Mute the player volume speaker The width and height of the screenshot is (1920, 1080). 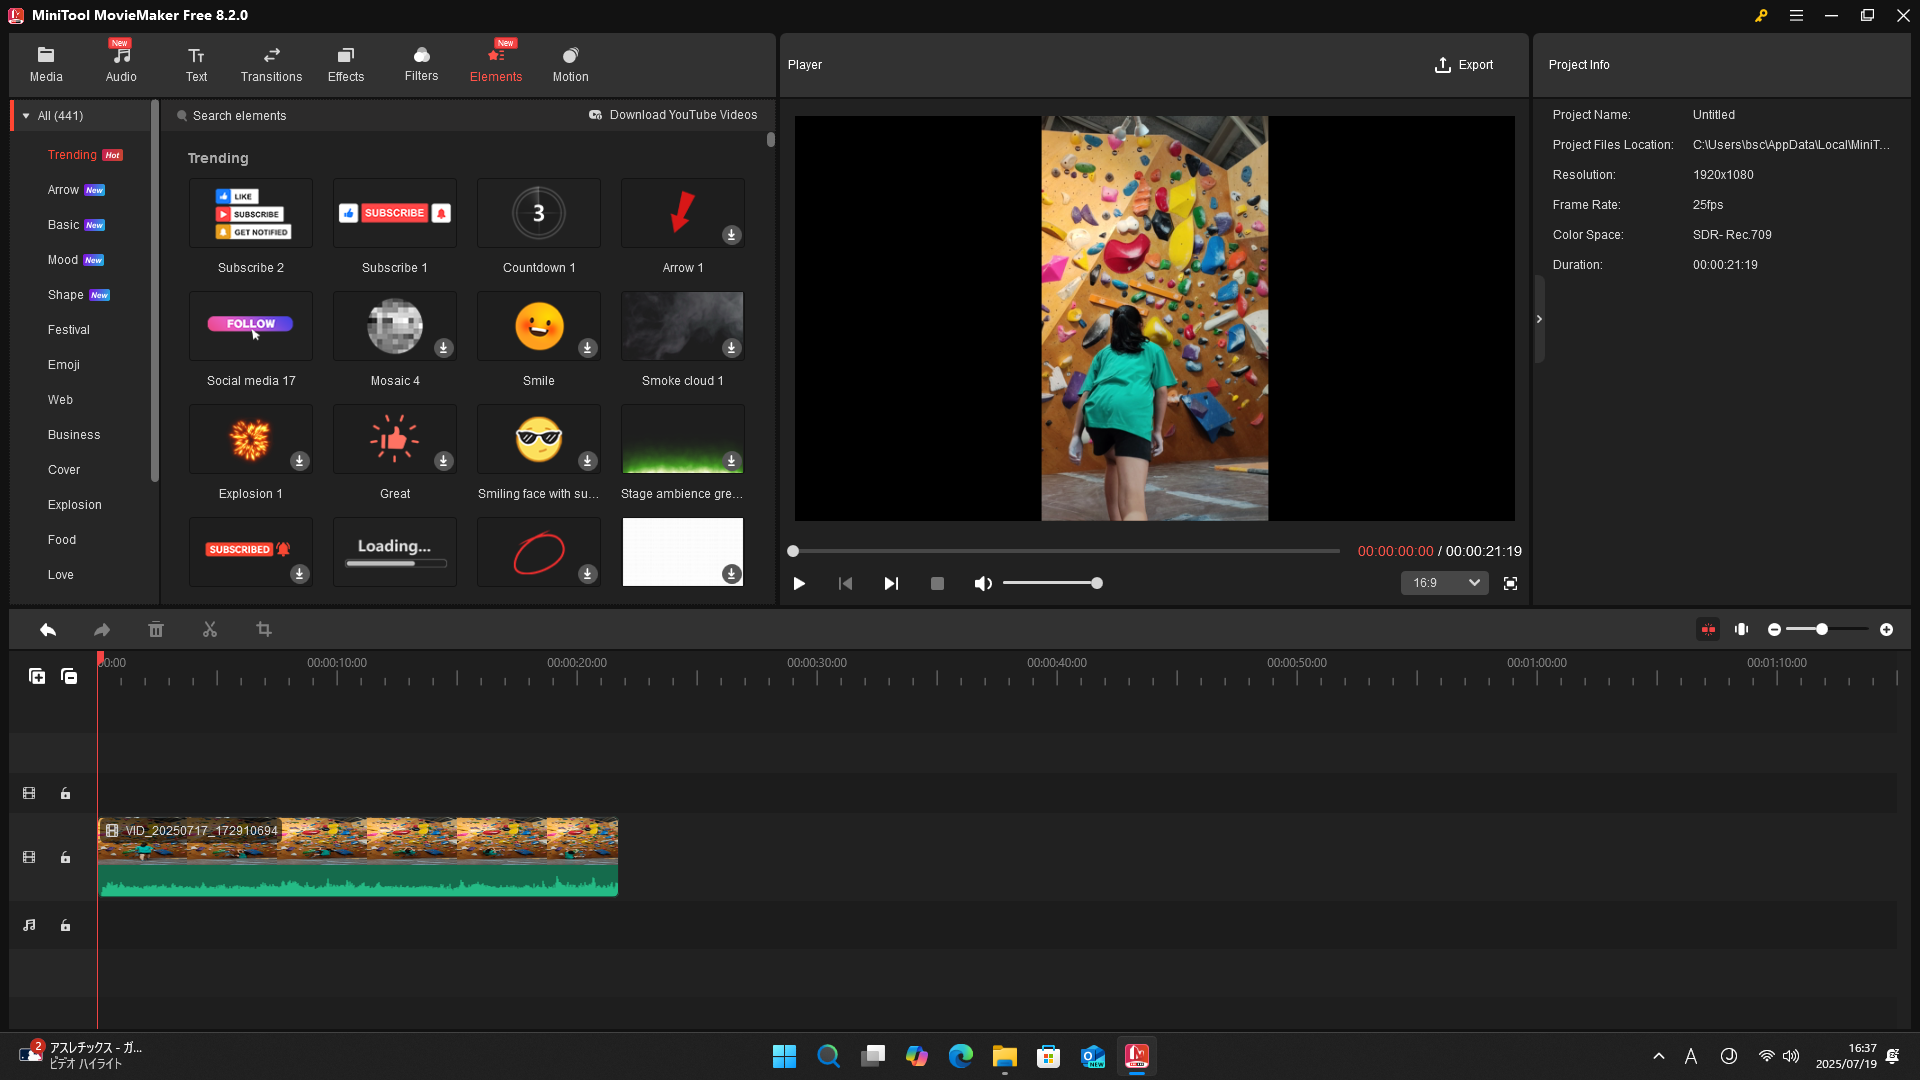pos(983,584)
